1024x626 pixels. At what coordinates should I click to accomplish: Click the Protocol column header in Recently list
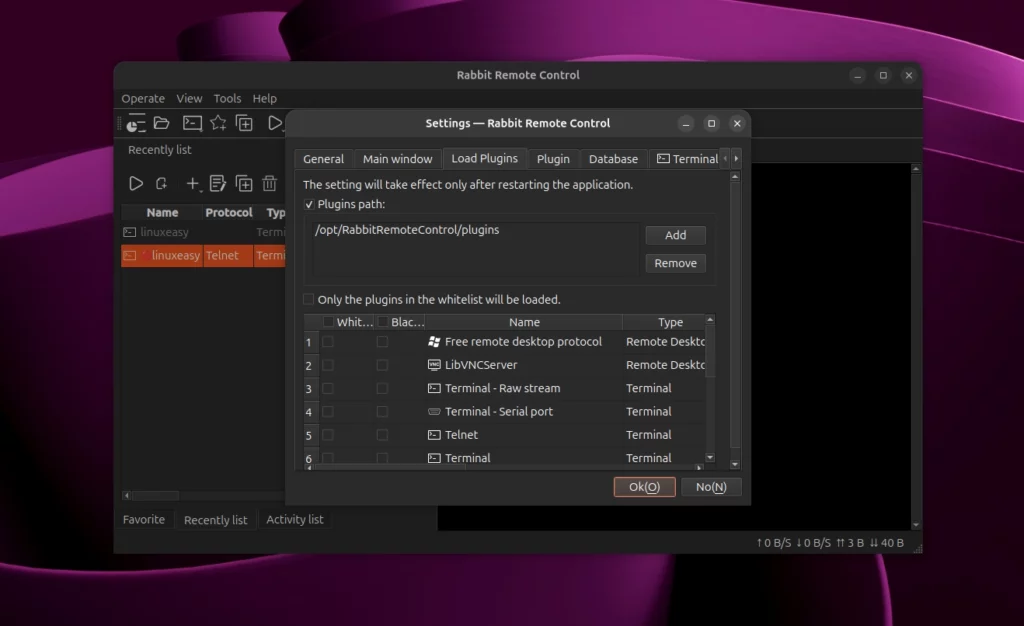point(229,213)
